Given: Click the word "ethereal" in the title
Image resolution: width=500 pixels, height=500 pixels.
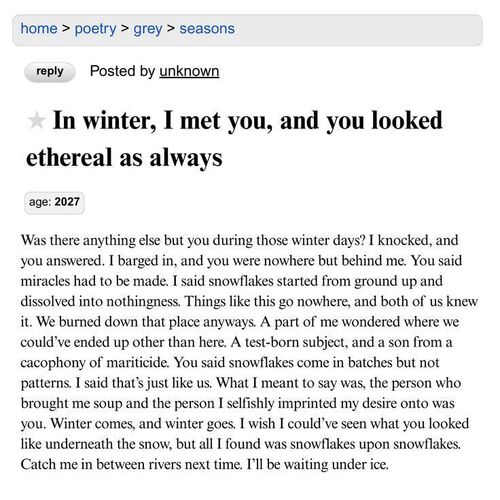Looking at the screenshot, I should [x=69, y=157].
